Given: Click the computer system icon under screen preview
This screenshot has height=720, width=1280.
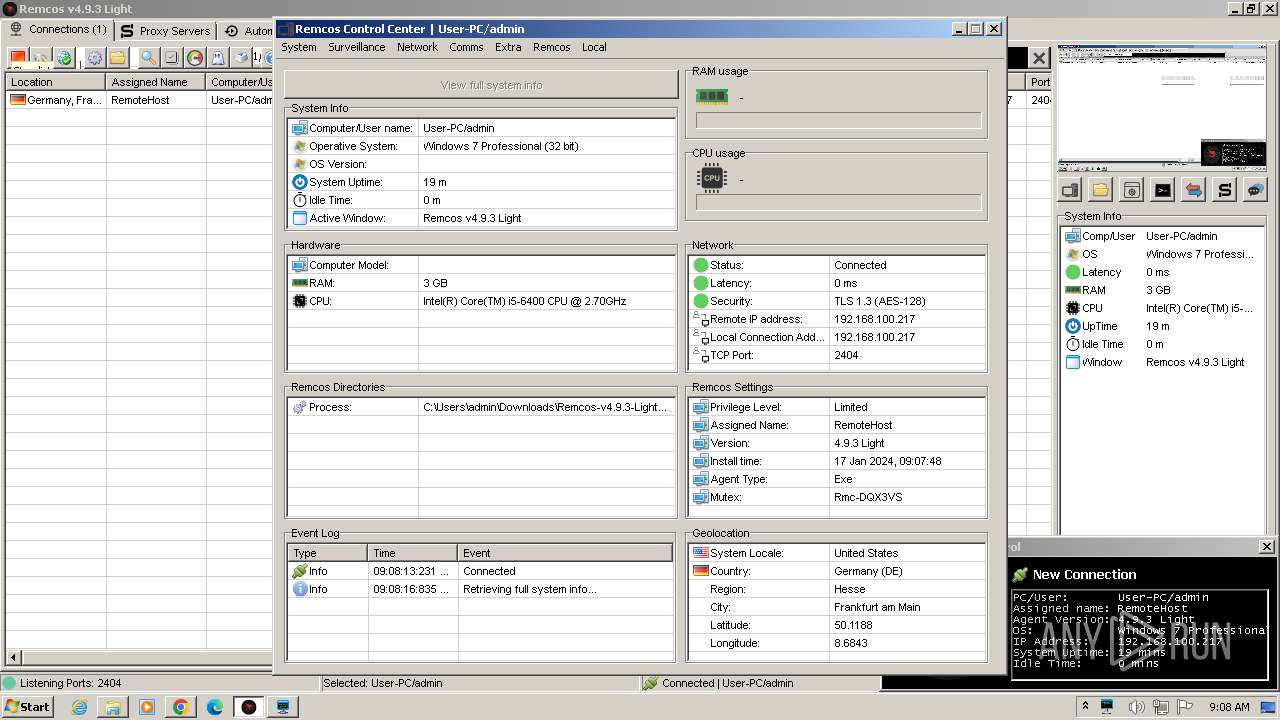Looking at the screenshot, I should pos(1070,189).
